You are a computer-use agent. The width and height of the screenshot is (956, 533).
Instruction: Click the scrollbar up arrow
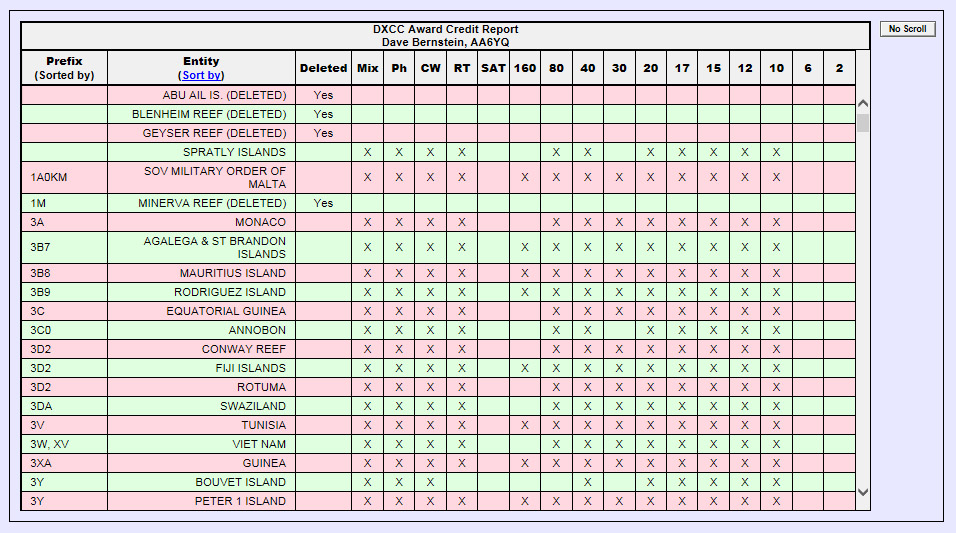863,104
